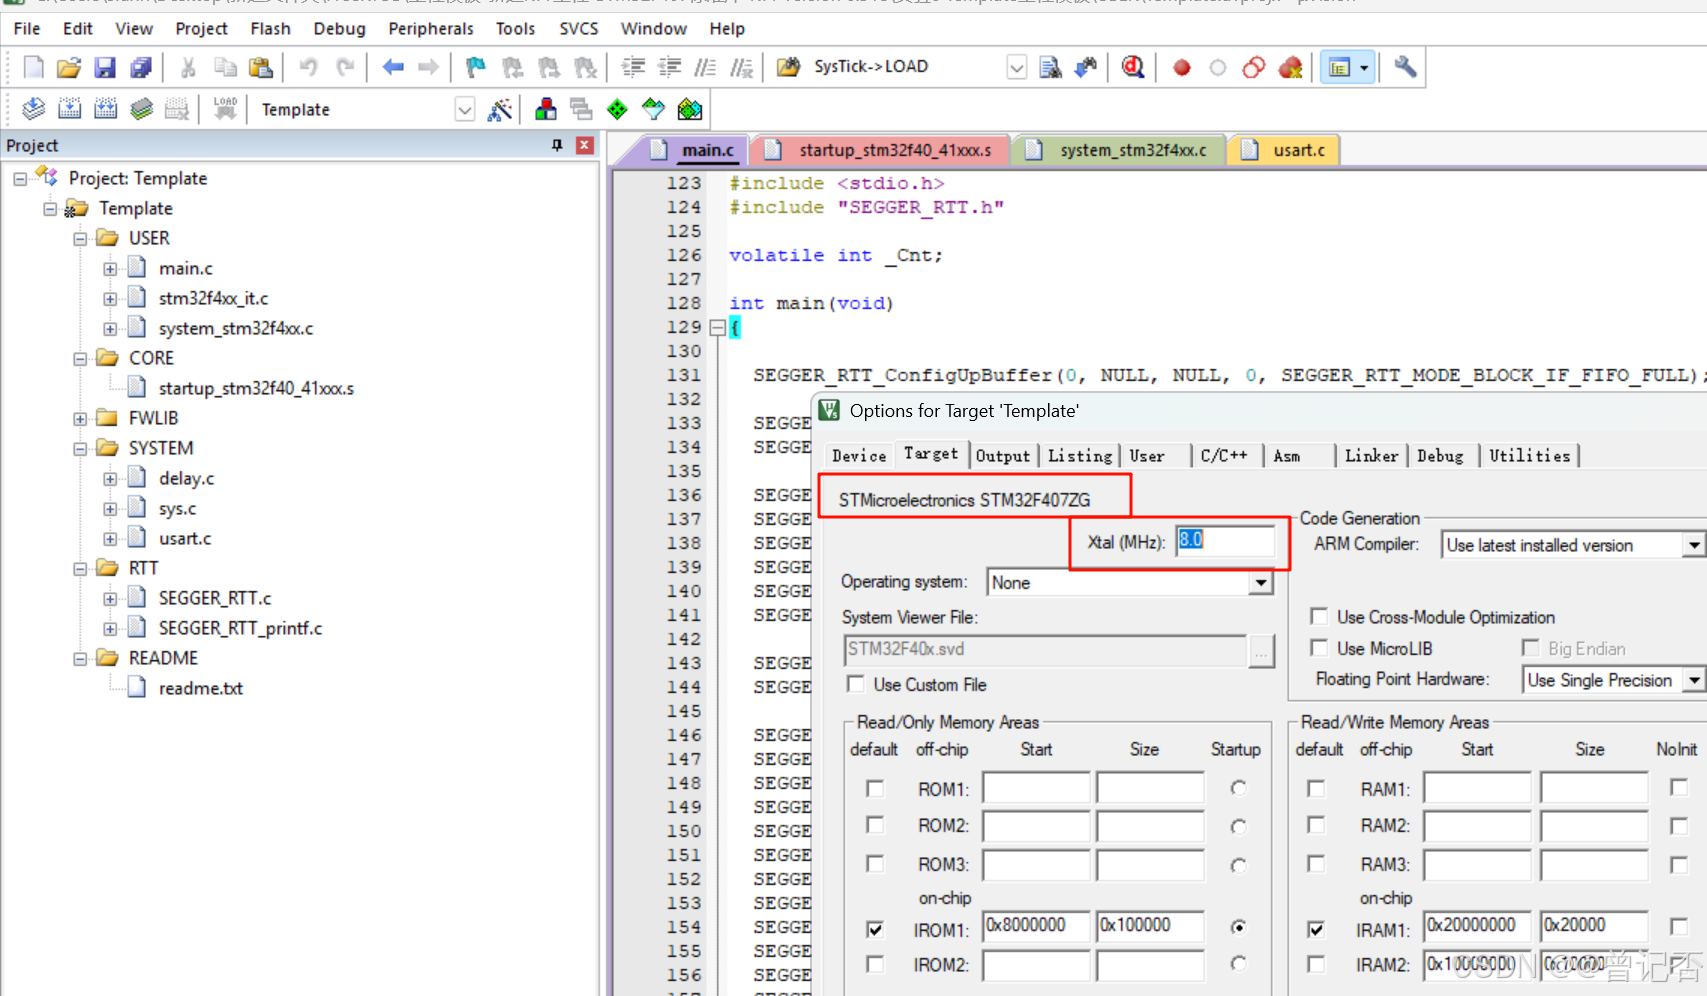Open the Flash menu
This screenshot has width=1707, height=996.
coord(270,28)
